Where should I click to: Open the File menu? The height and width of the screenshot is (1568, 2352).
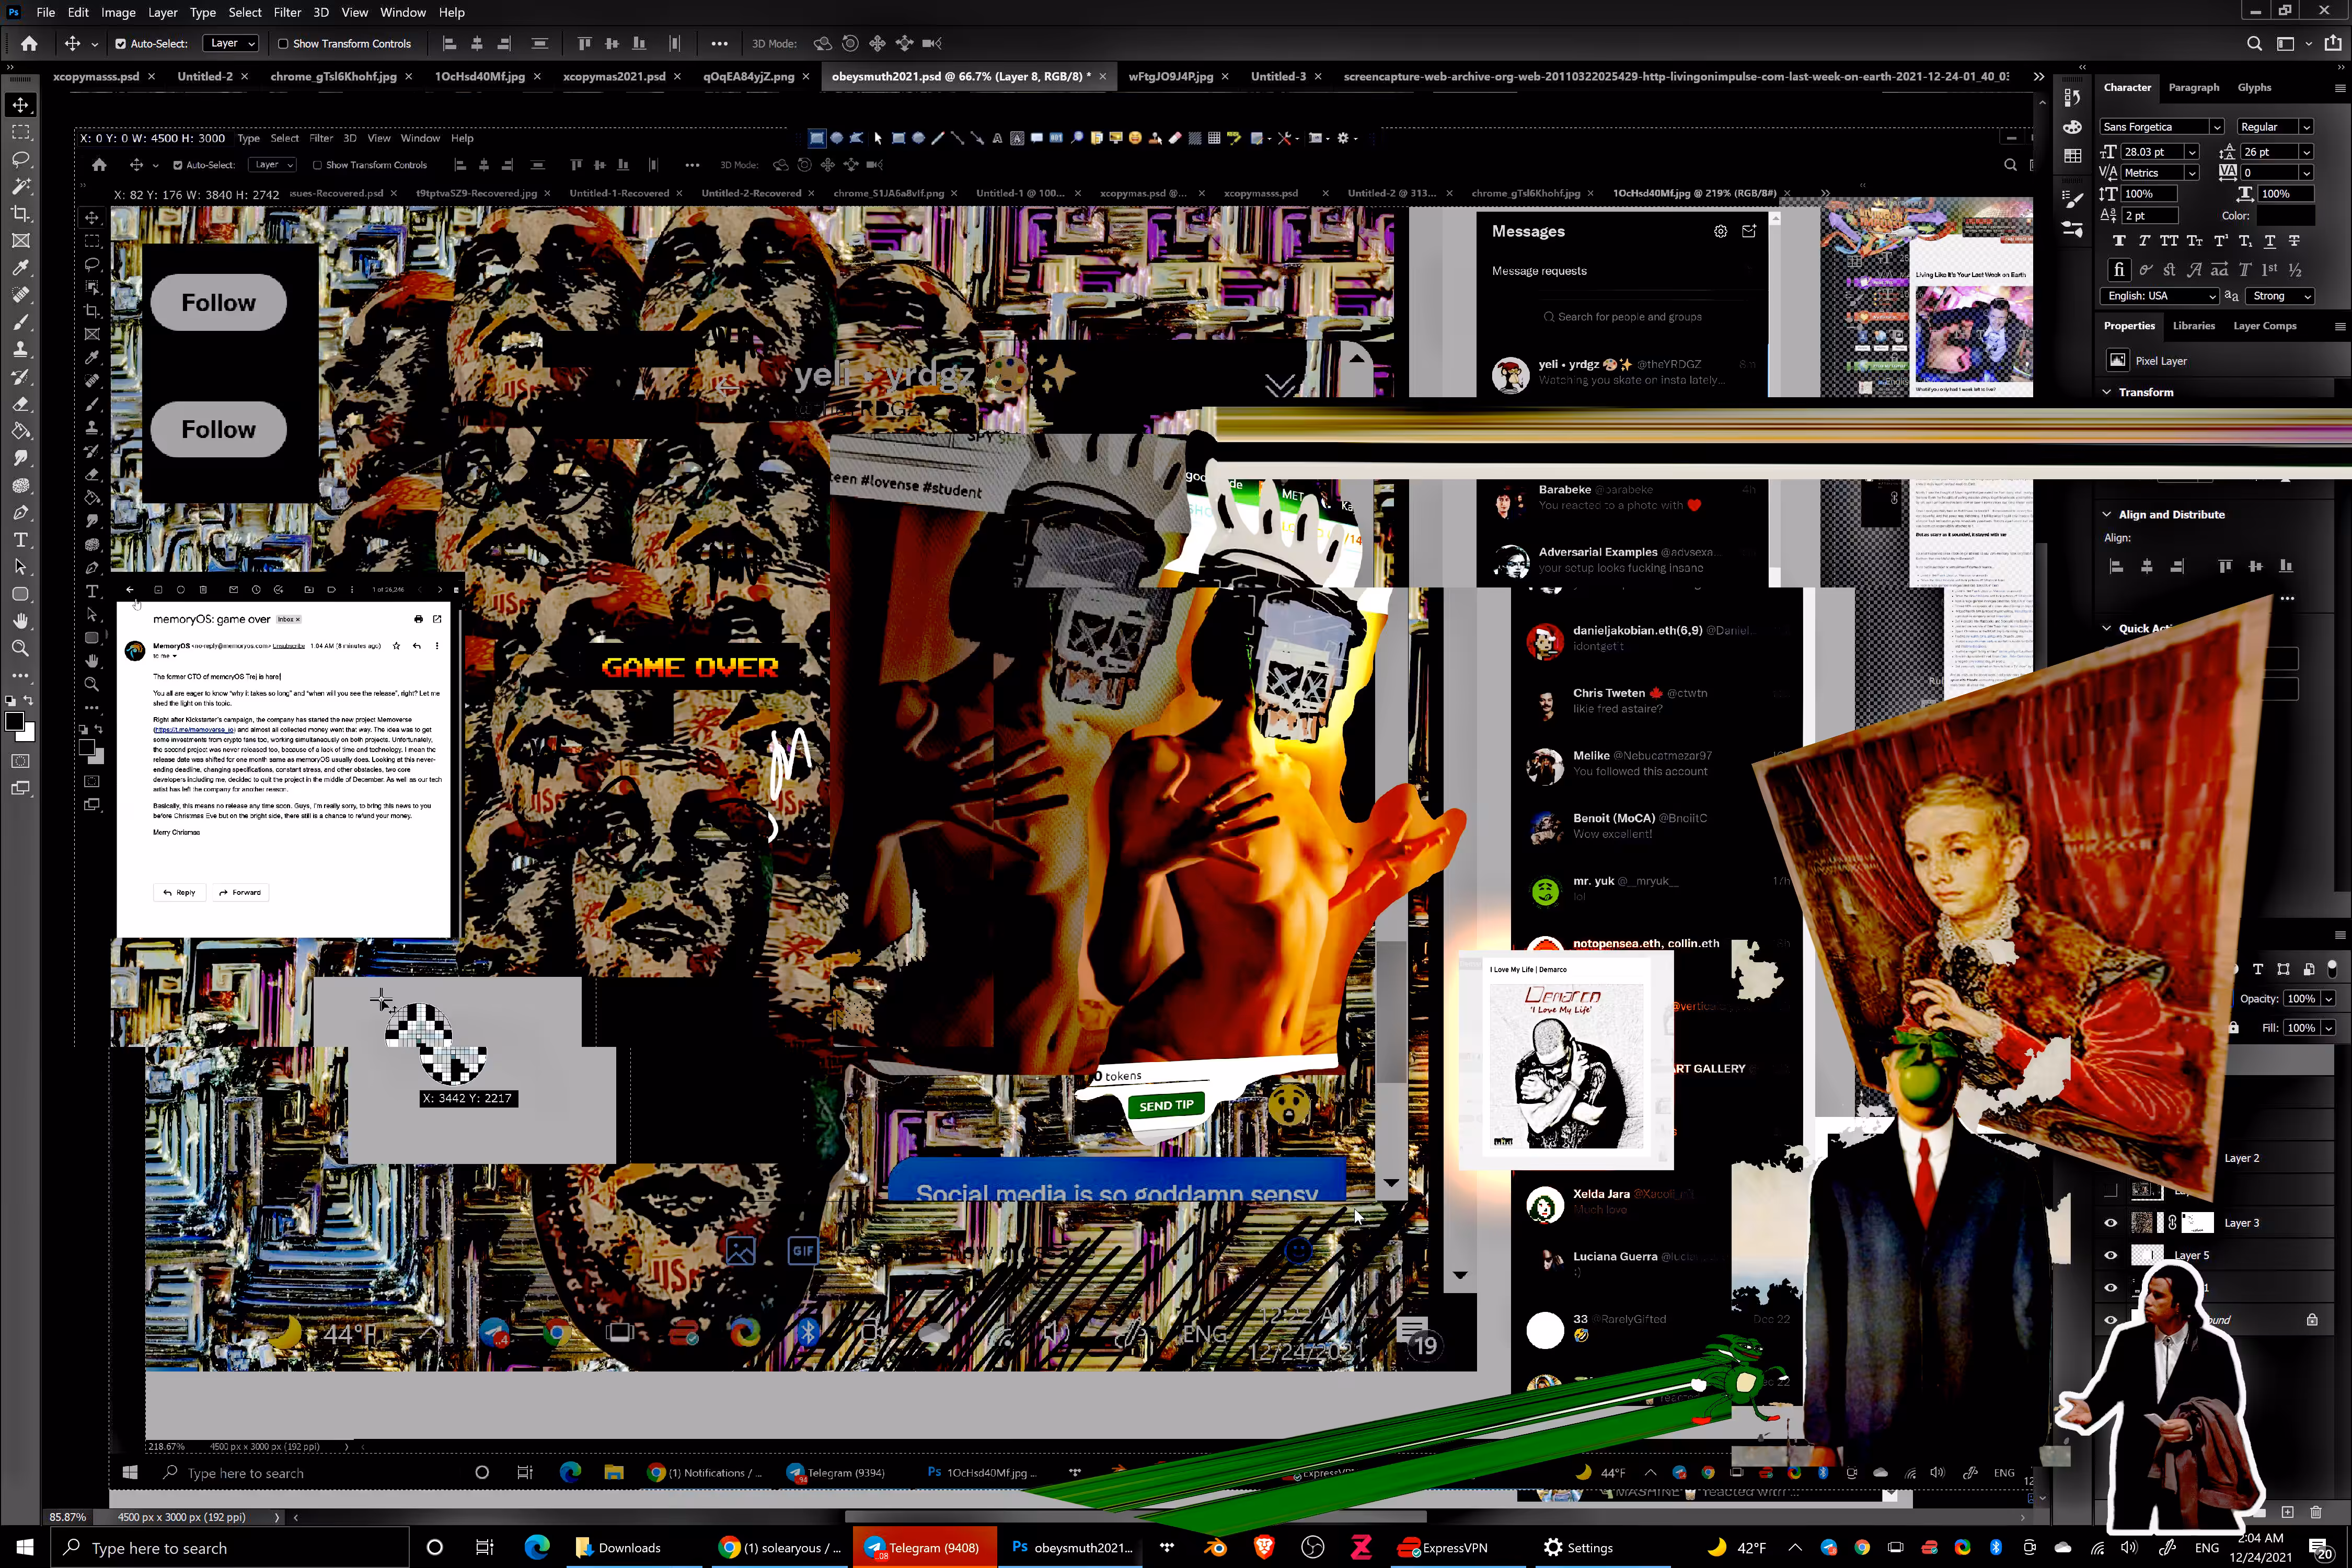click(x=45, y=12)
